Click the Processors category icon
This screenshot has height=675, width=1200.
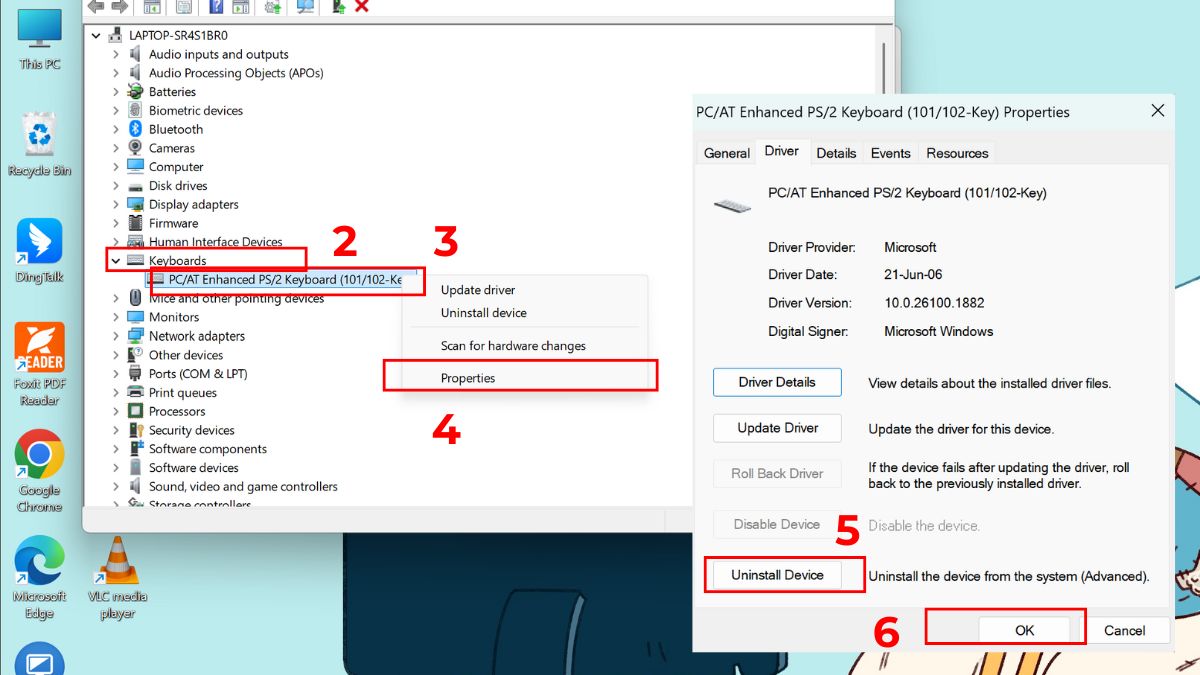pos(136,411)
